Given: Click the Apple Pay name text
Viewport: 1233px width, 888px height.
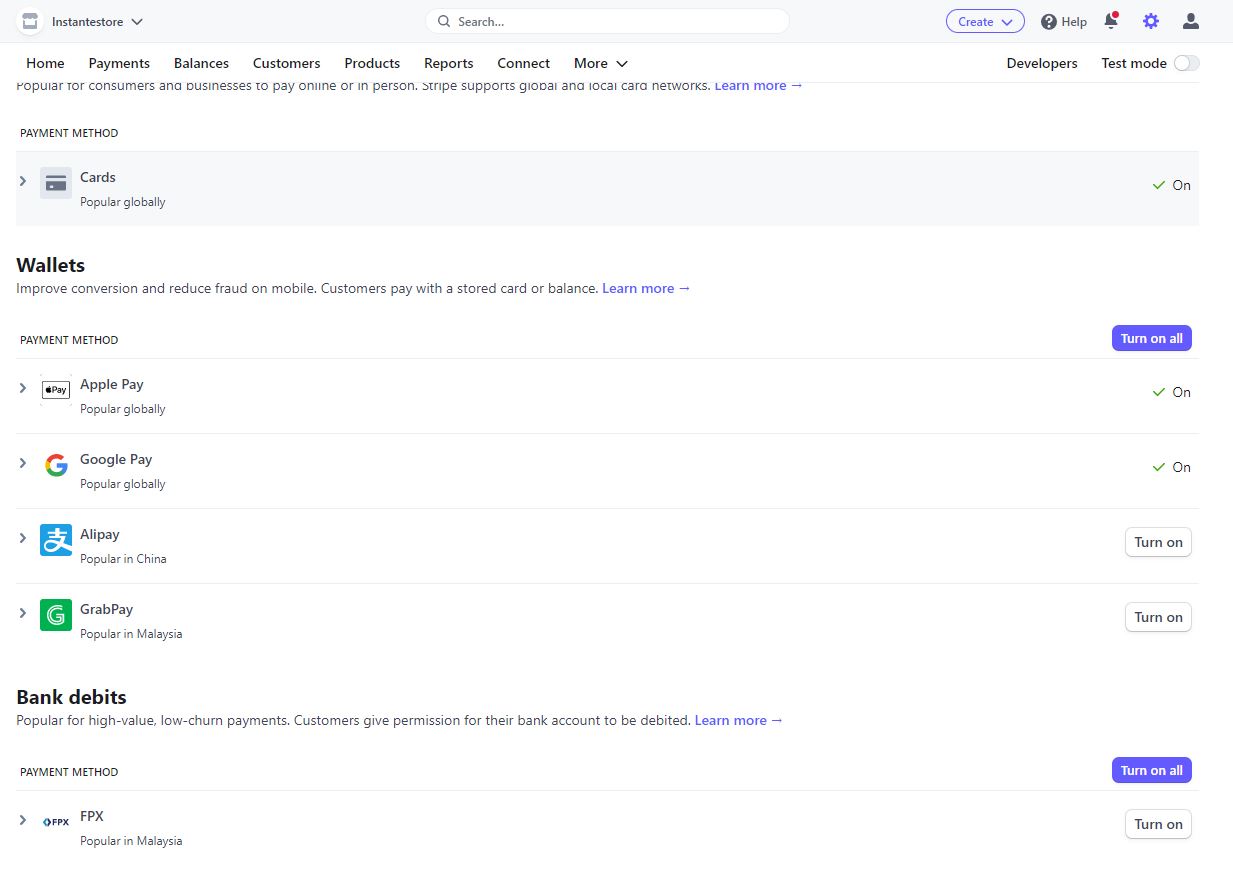Looking at the screenshot, I should [112, 384].
